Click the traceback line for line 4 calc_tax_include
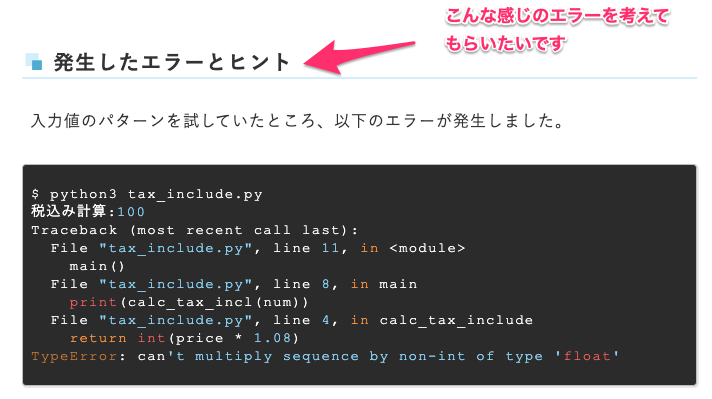Screen dimensions: 712x399 [292, 320]
